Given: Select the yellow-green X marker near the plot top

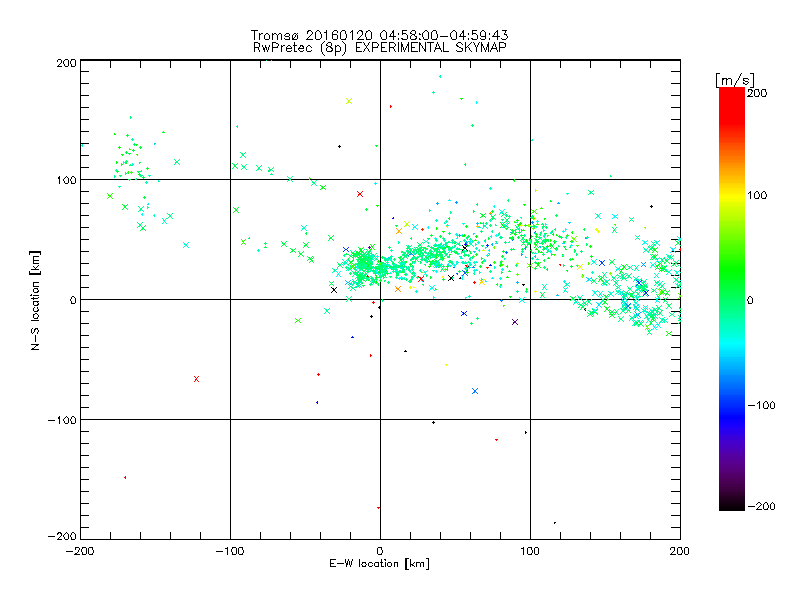Looking at the screenshot, I should [349, 101].
